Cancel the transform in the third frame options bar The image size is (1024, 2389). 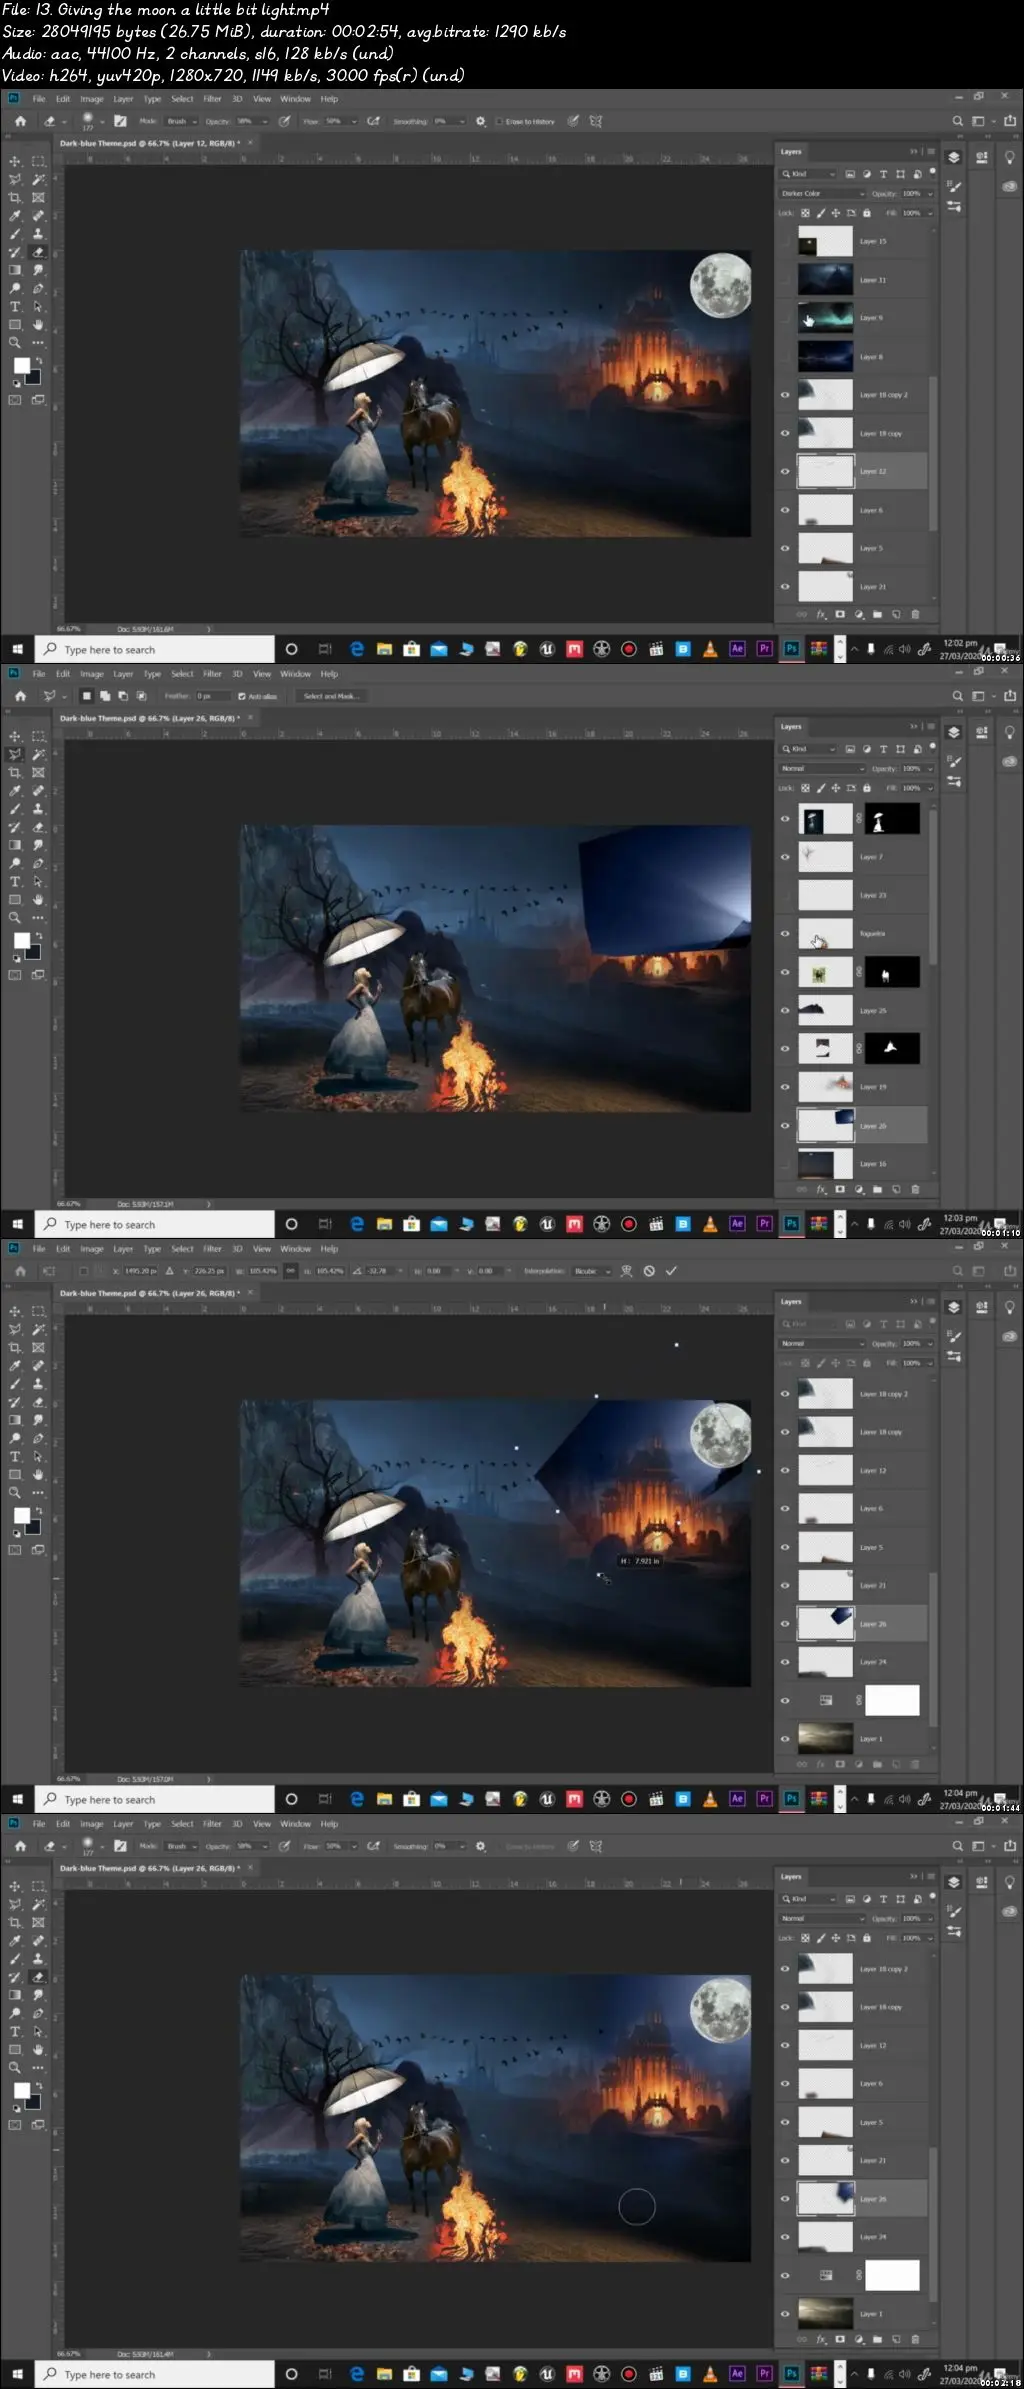[649, 1271]
